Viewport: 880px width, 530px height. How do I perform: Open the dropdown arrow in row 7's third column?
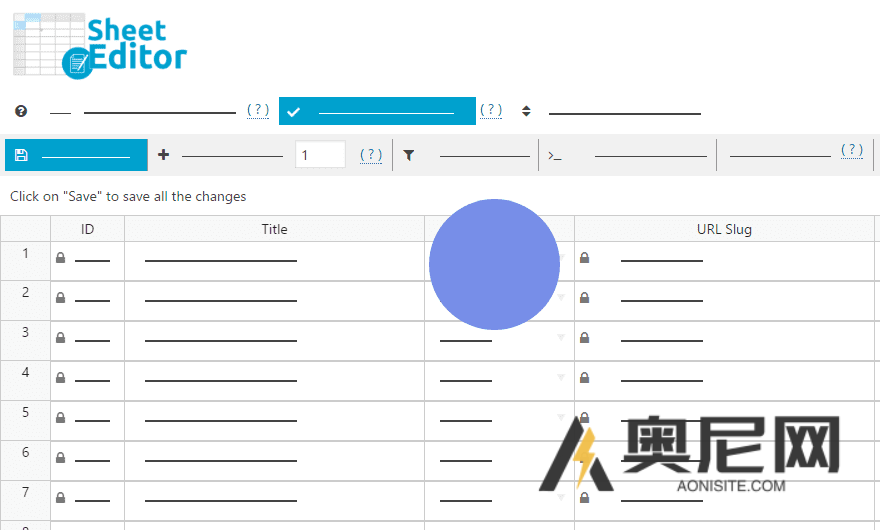click(x=561, y=497)
